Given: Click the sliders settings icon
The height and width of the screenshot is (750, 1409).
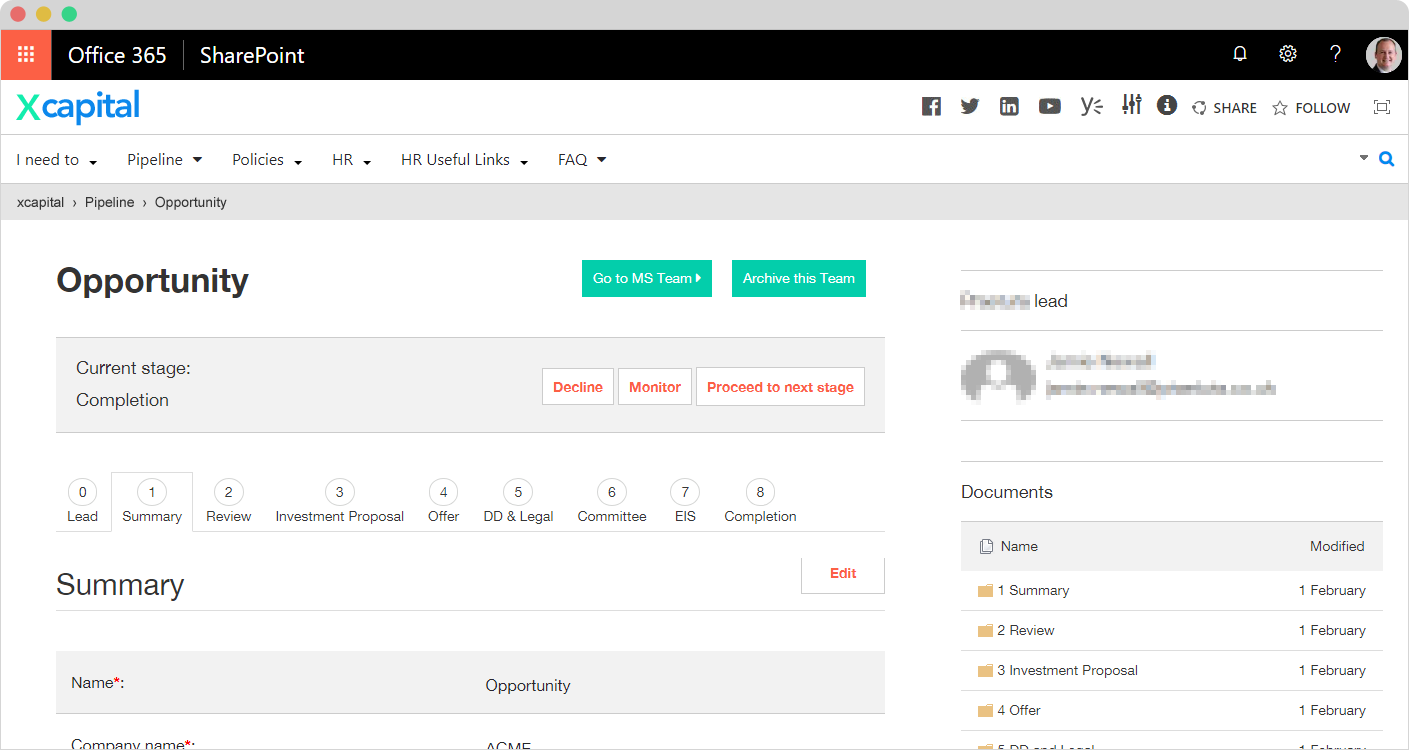Looking at the screenshot, I should [1131, 105].
